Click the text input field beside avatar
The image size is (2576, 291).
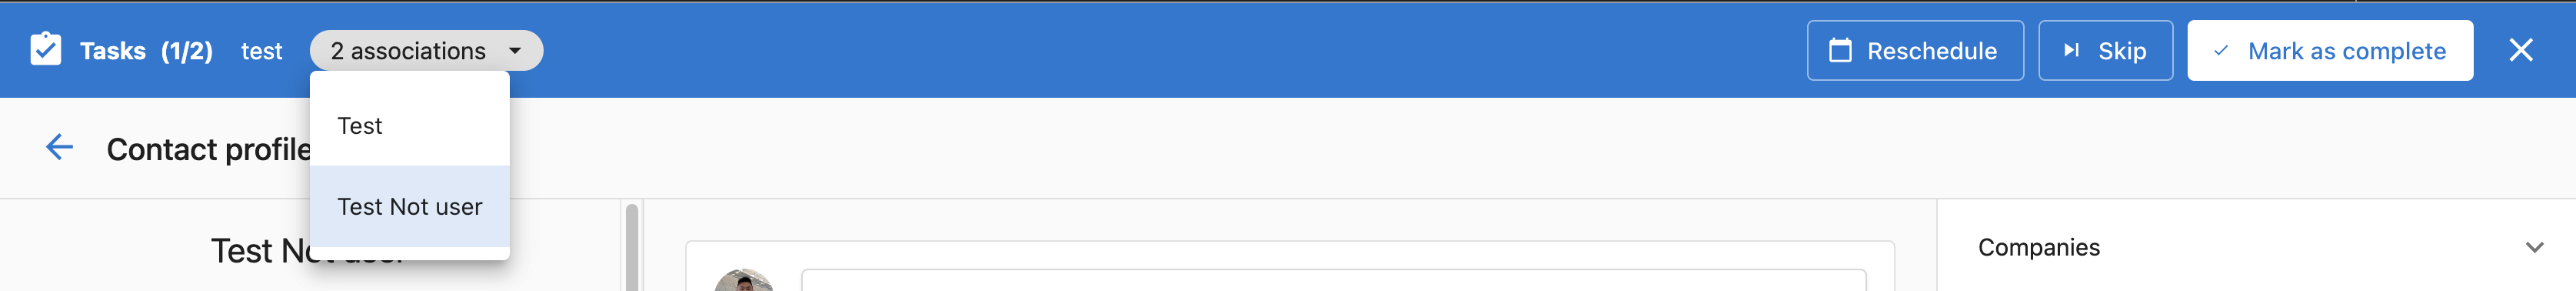pyautogui.click(x=1333, y=281)
